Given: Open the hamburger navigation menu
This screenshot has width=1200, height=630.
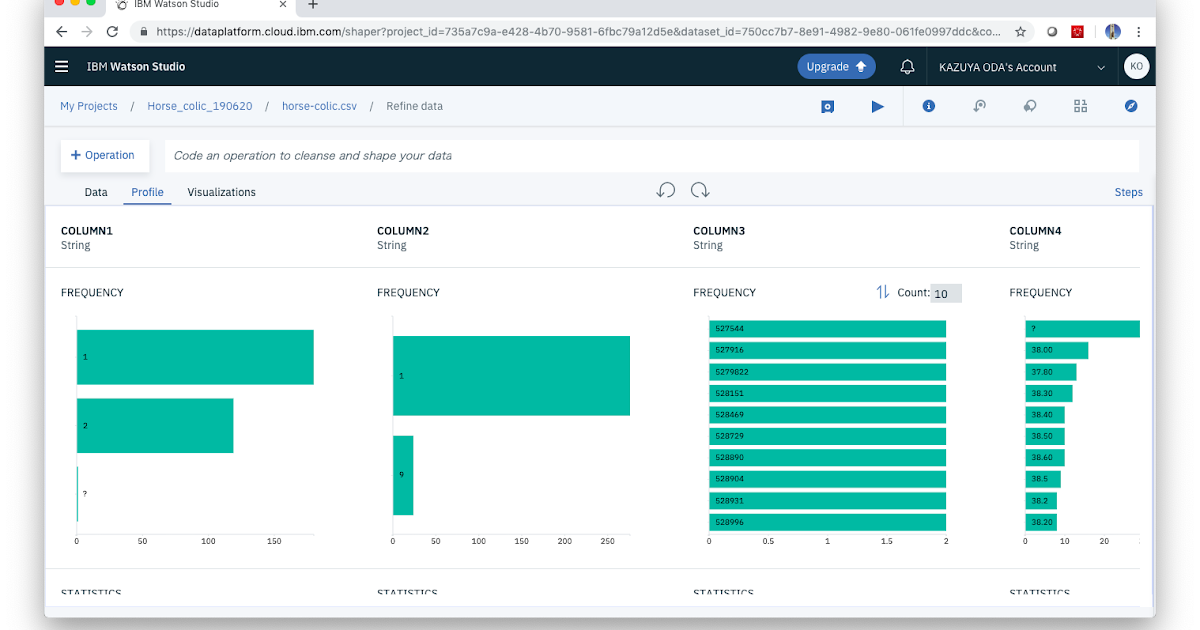Looking at the screenshot, I should (x=61, y=66).
